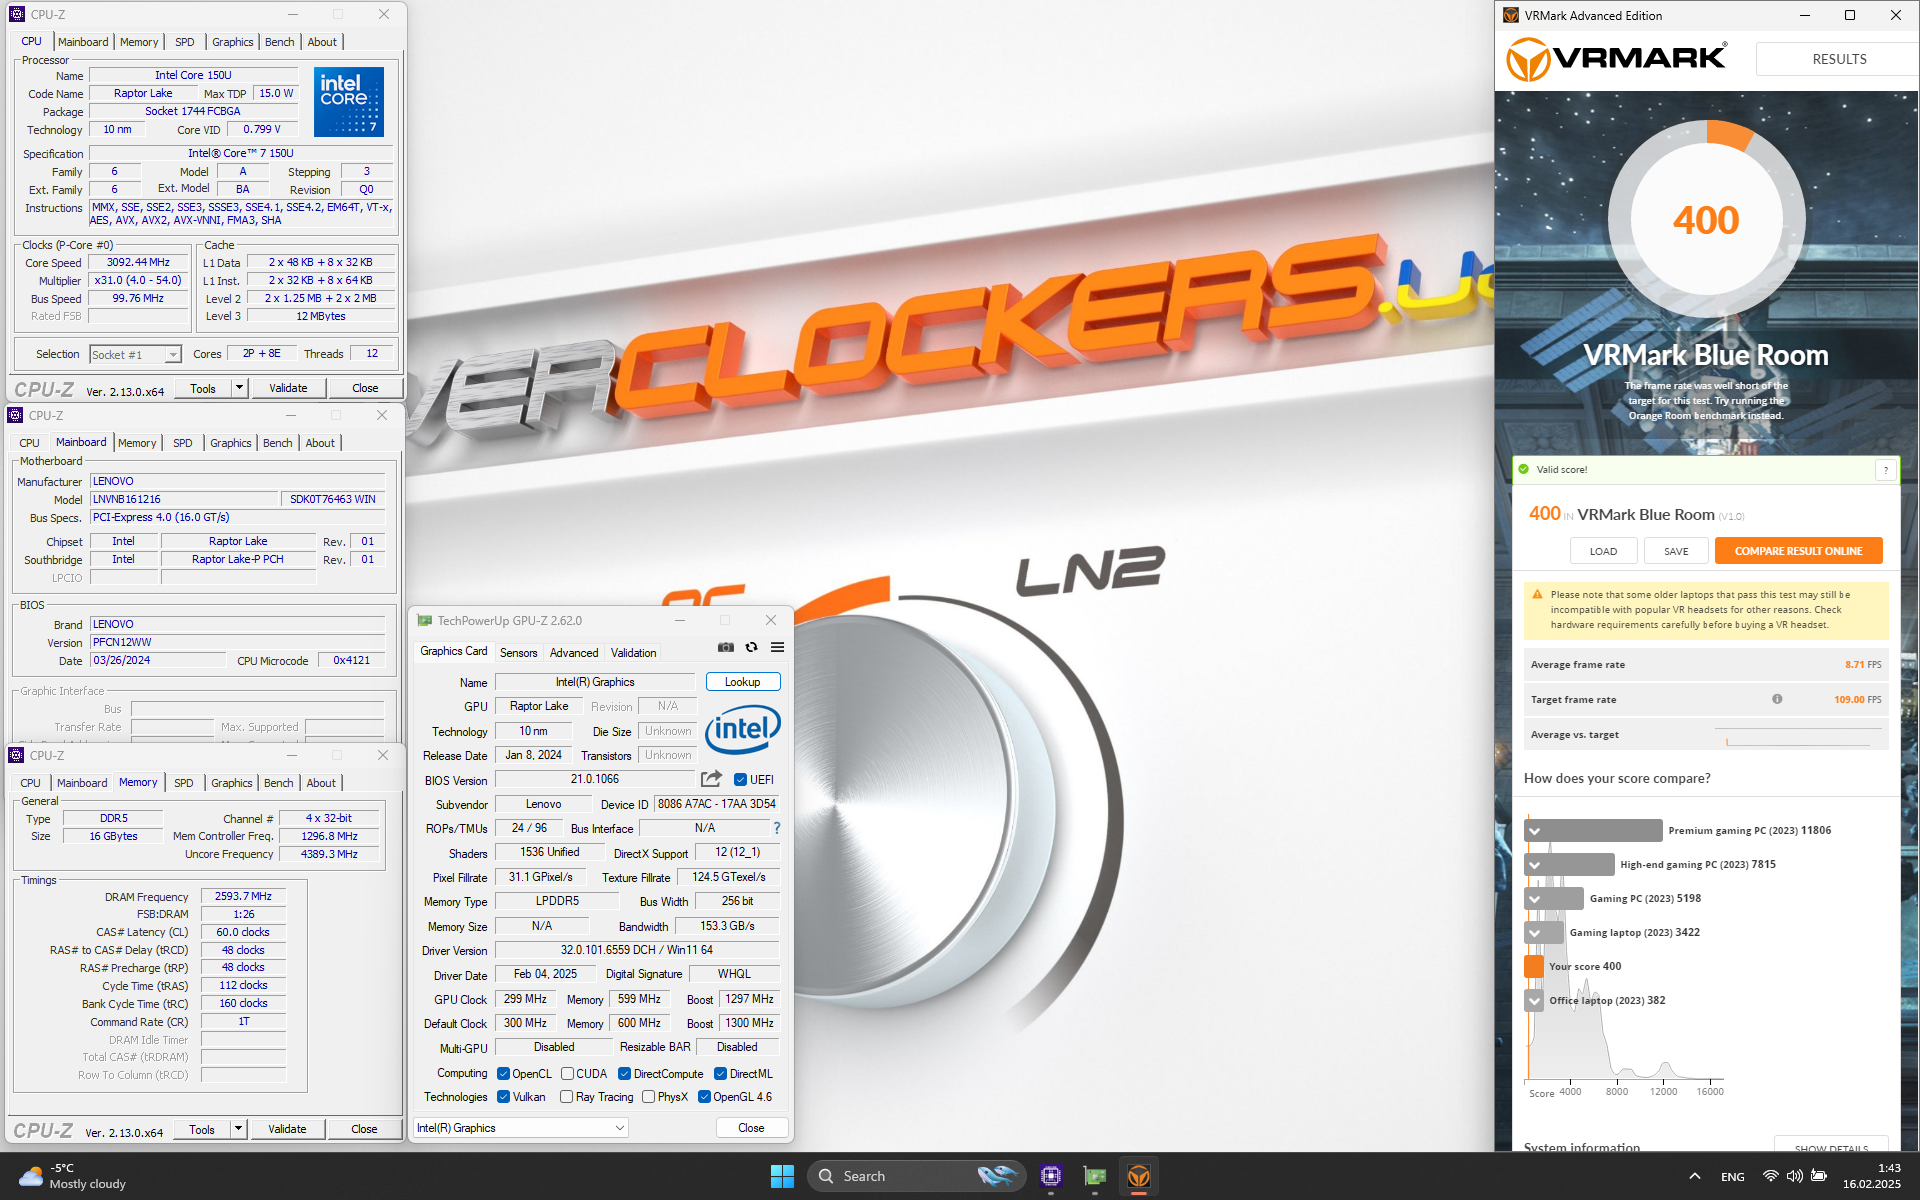Viewport: 1920px width, 1200px height.
Task: Toggle the OpenCL checkbox
Action: [x=503, y=1074]
